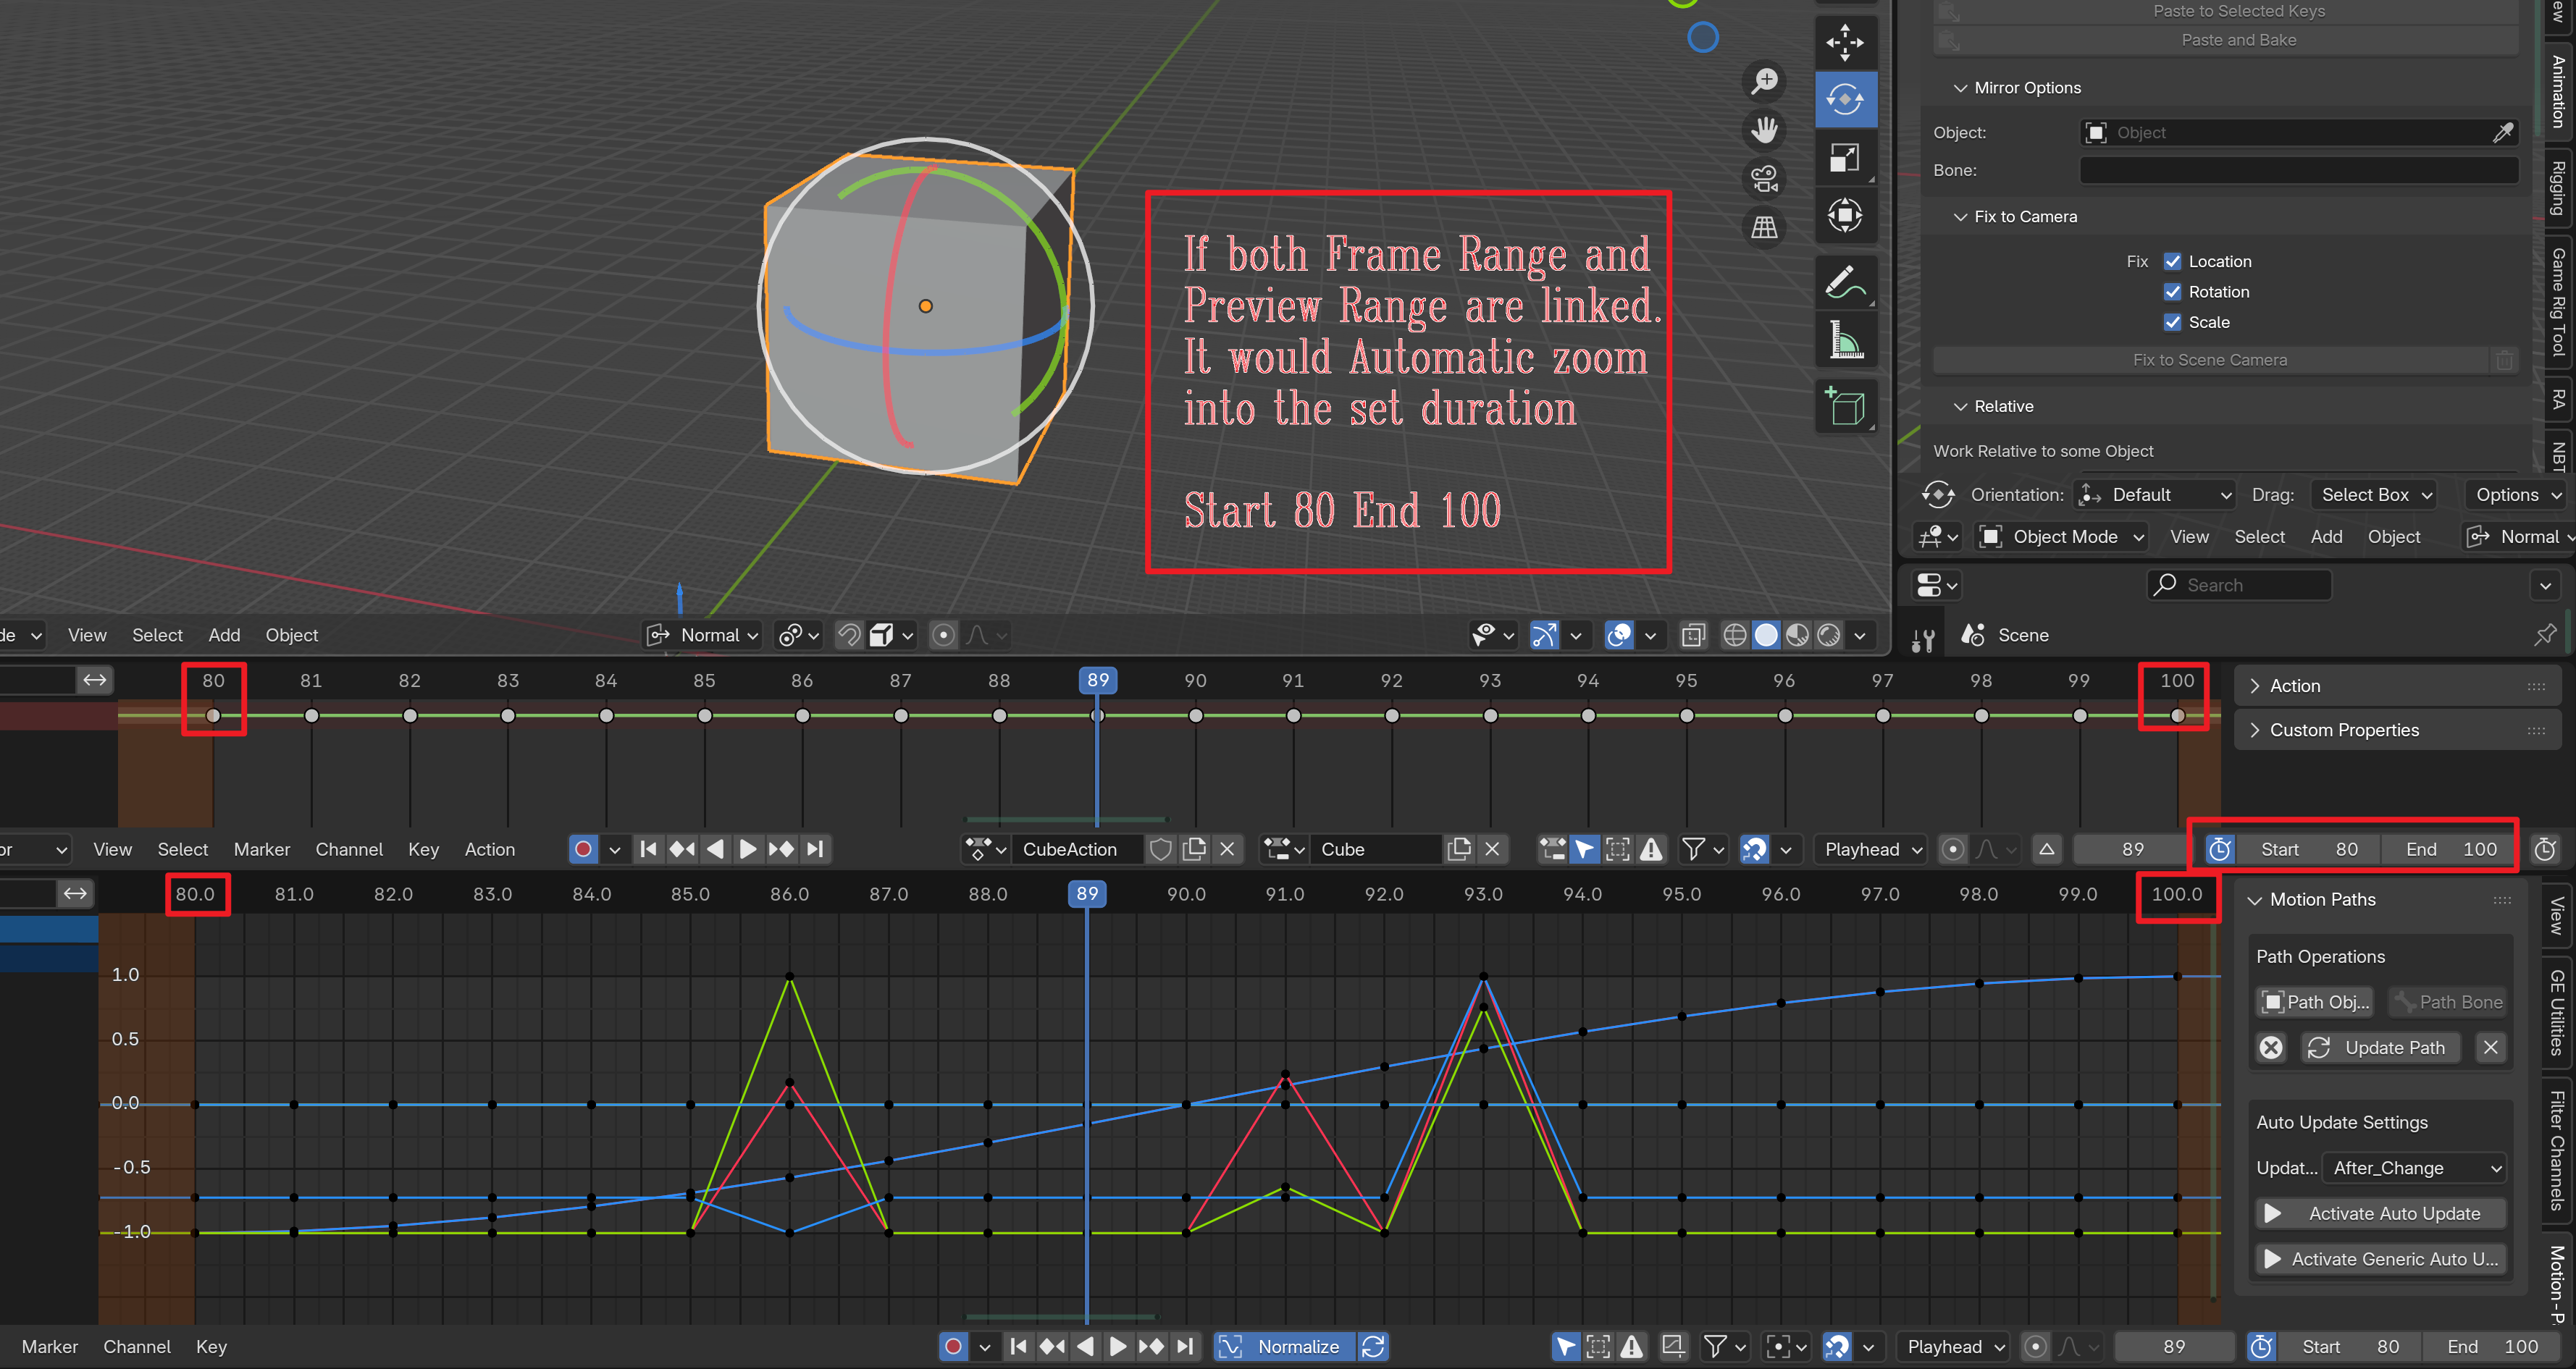Select the Scale tool icon
The image size is (2576, 1369).
tap(1845, 157)
